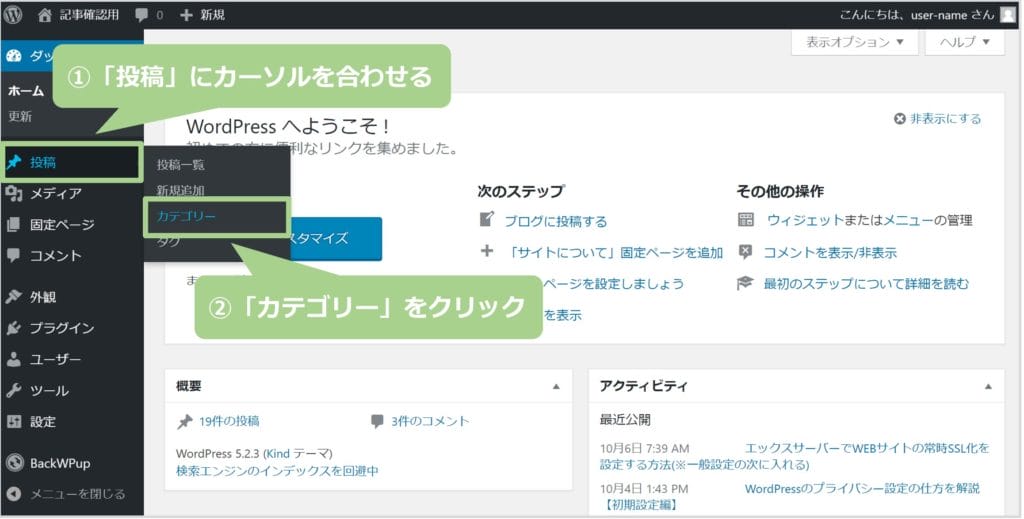Image resolution: width=1024 pixels, height=519 pixels.
Task: Select 新規追加 in the flyout submenu
Action: coord(180,191)
